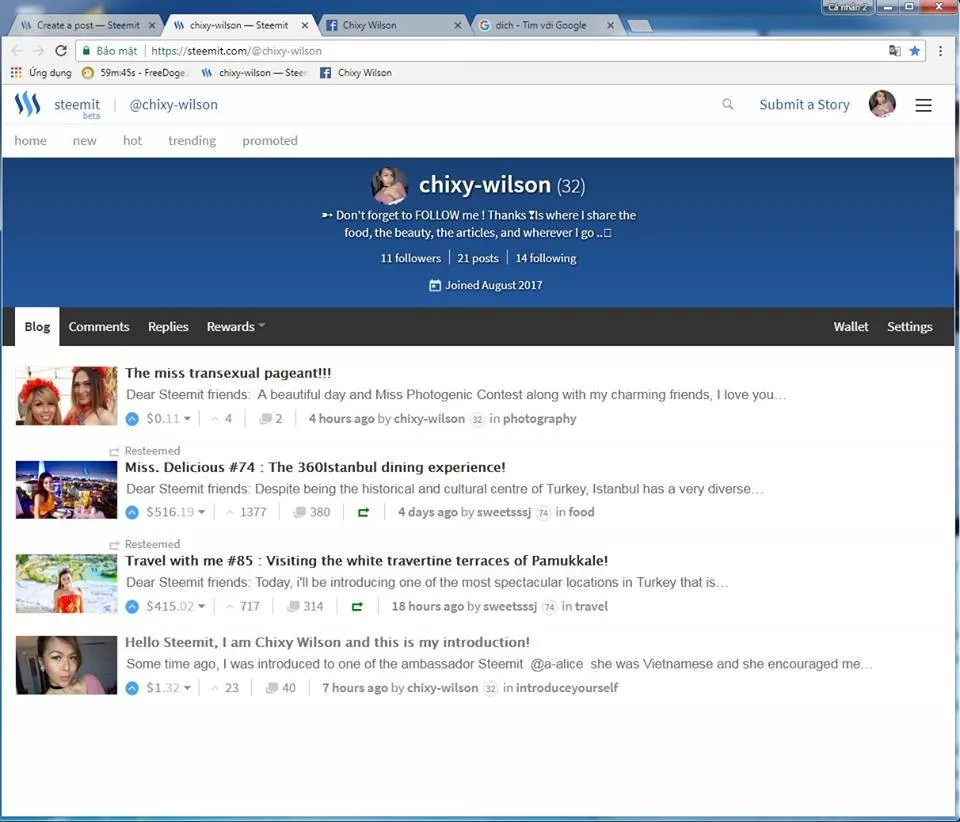Click resteem icon on 360Istanbul post
Viewport: 960px width, 822px height.
(363, 512)
